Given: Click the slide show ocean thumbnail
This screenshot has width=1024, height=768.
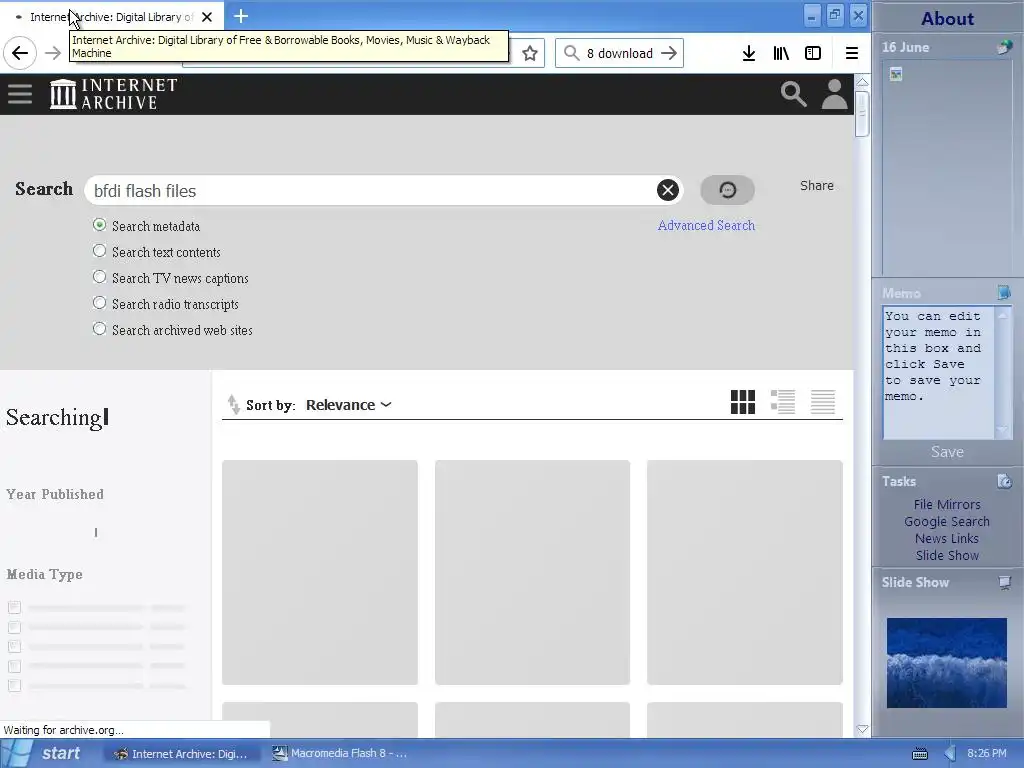Looking at the screenshot, I should (x=946, y=663).
